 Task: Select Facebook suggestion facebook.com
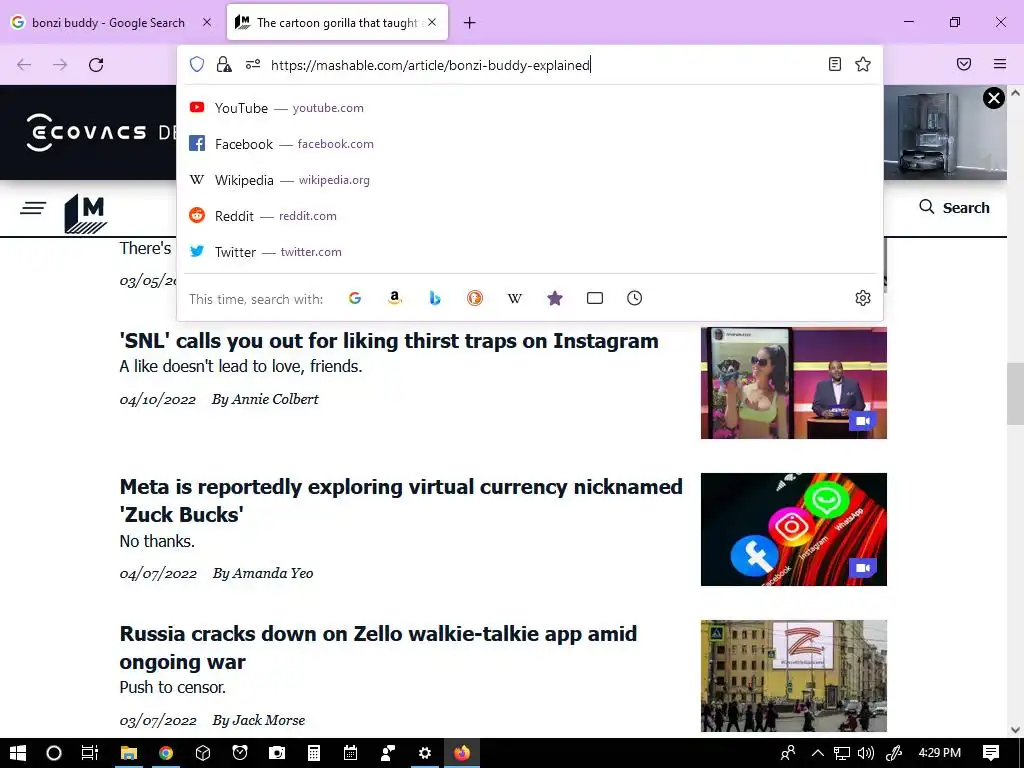(x=530, y=144)
